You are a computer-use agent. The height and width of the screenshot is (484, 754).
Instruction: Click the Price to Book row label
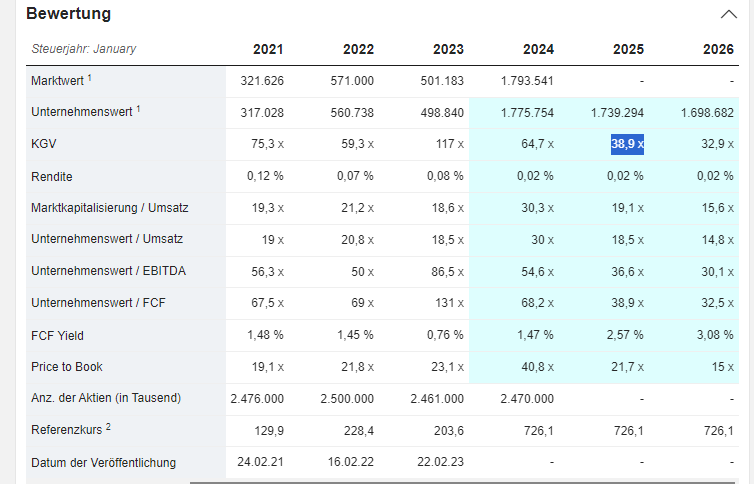coord(67,367)
